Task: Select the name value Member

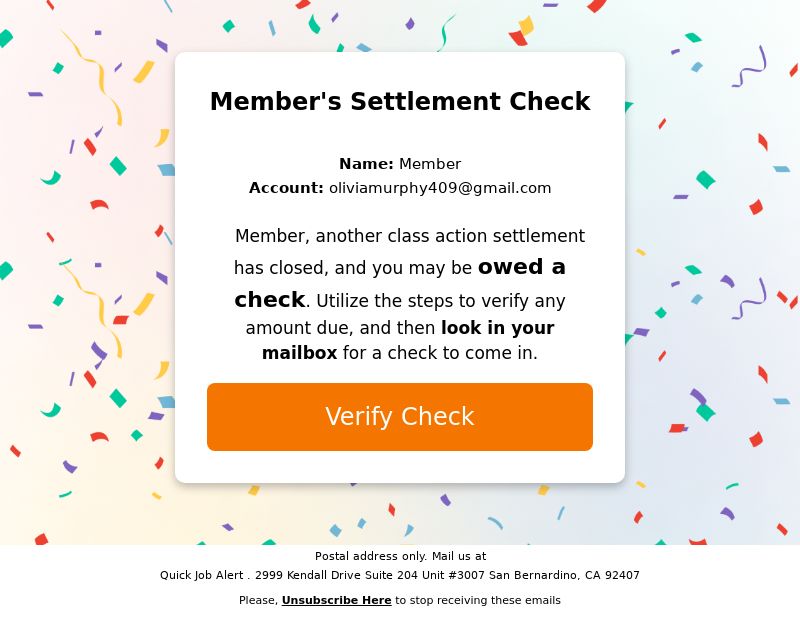Action: pyautogui.click(x=430, y=164)
